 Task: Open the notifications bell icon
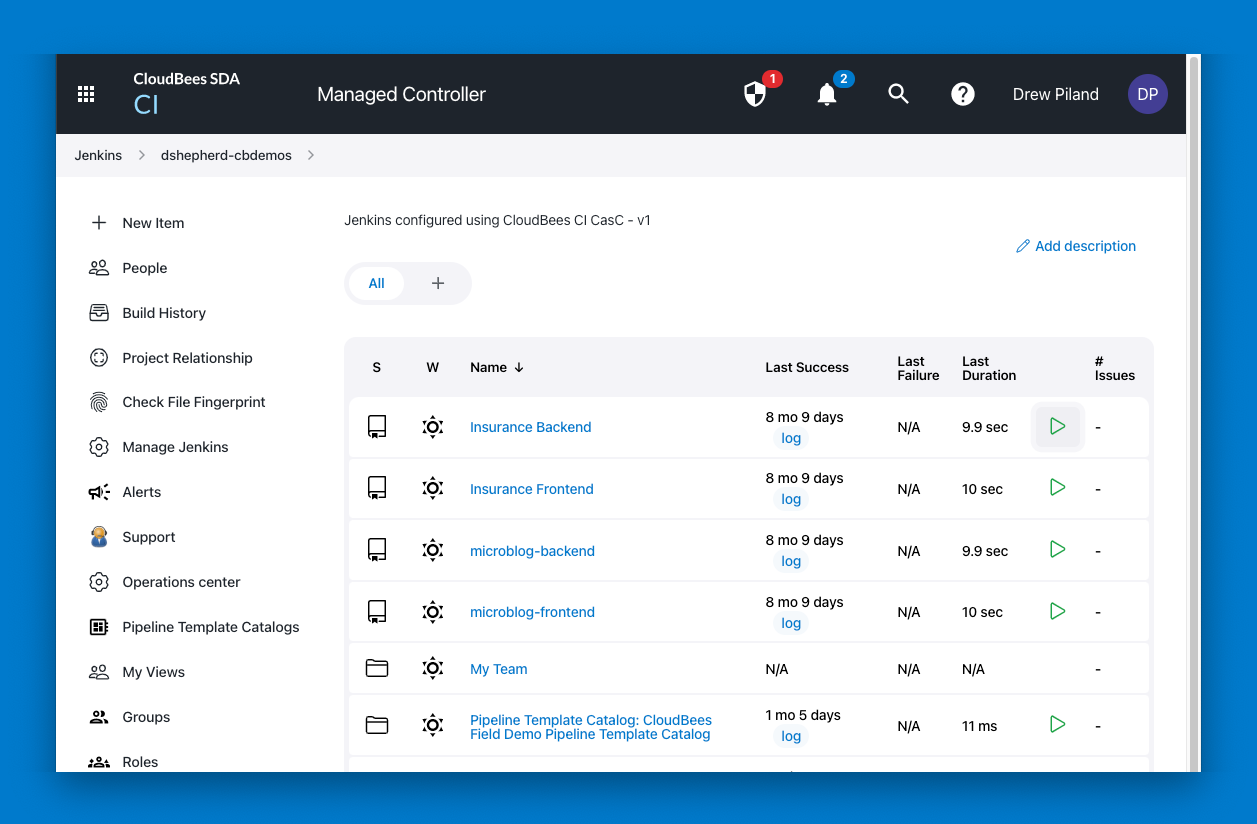827,94
